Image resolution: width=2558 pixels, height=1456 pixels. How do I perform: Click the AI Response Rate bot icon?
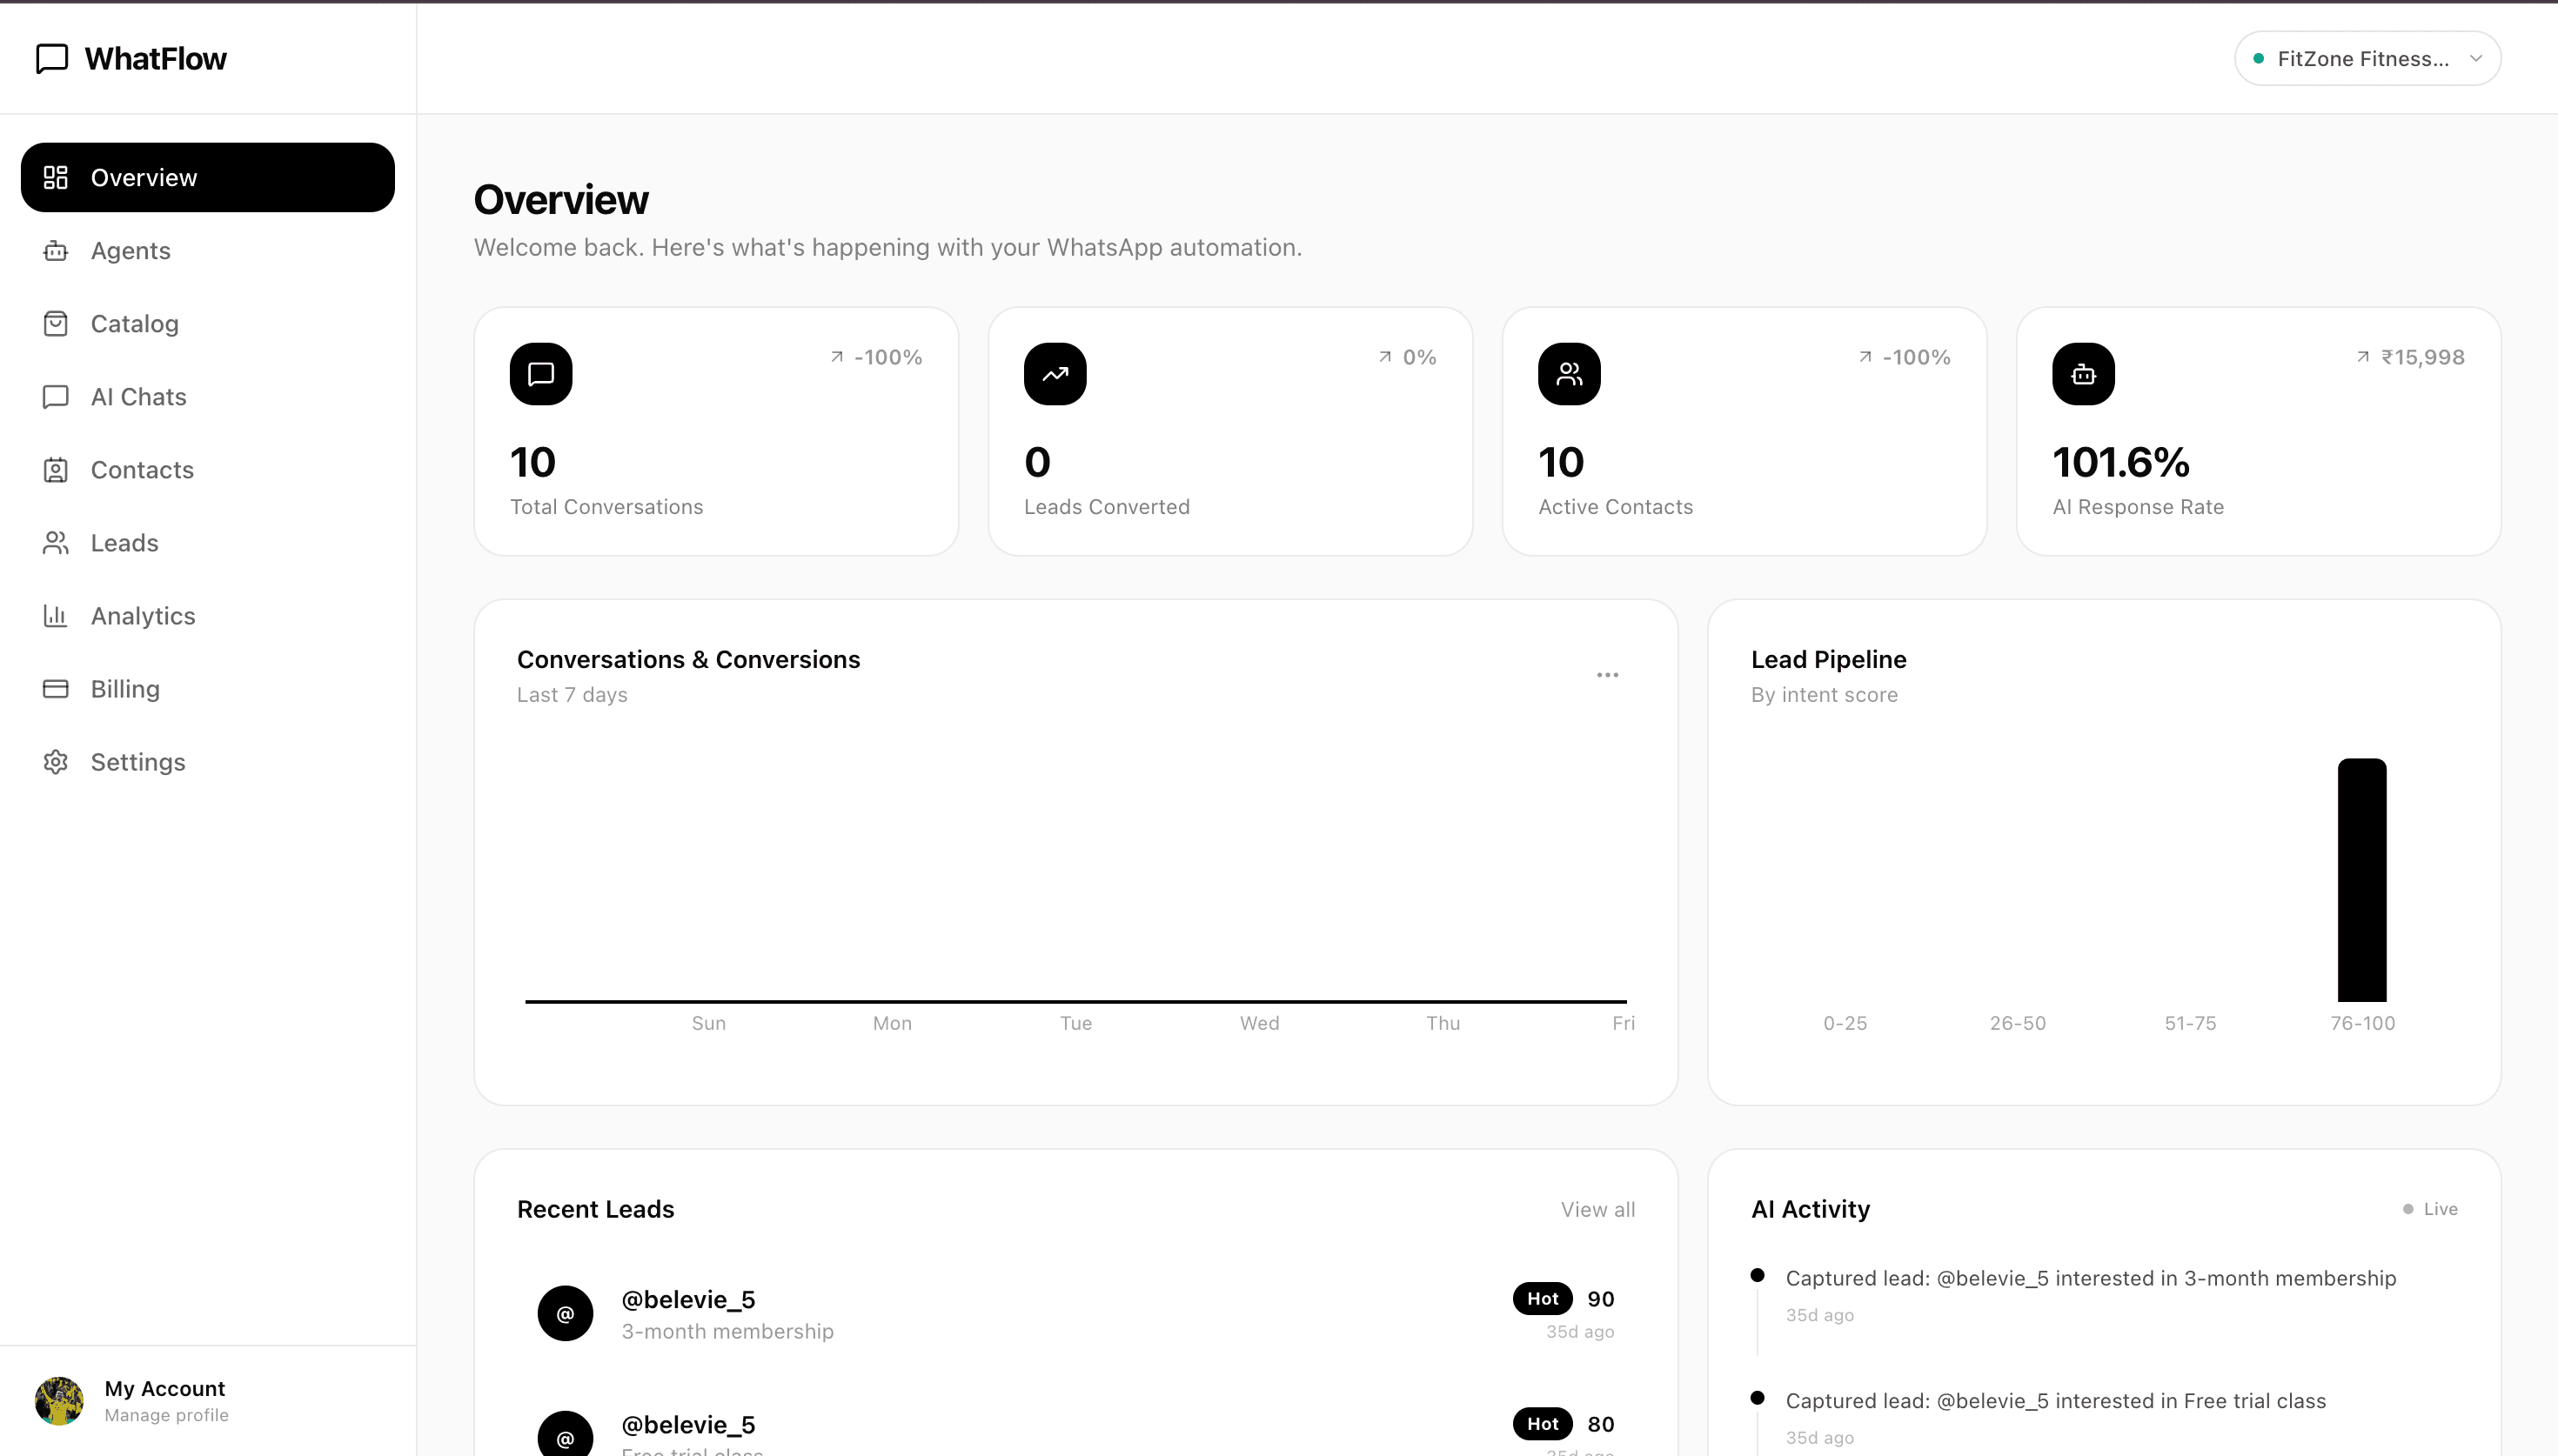click(x=2083, y=374)
